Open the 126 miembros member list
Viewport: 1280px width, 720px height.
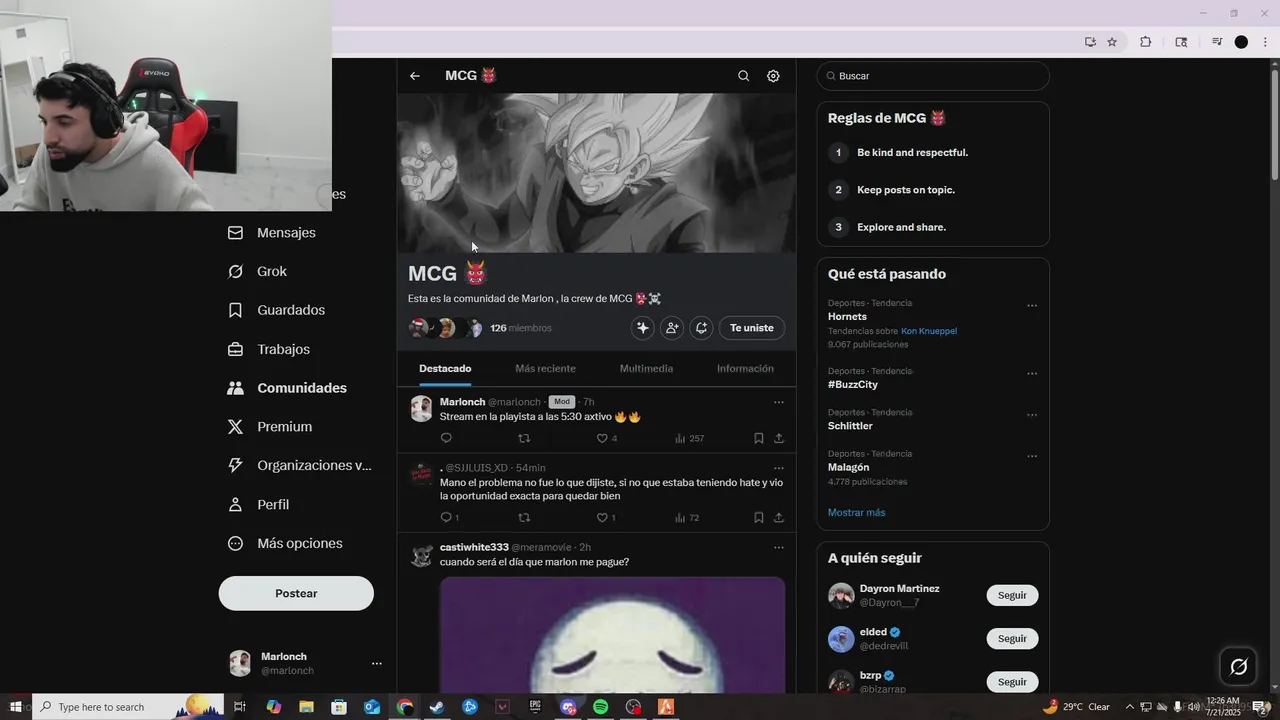[521, 328]
